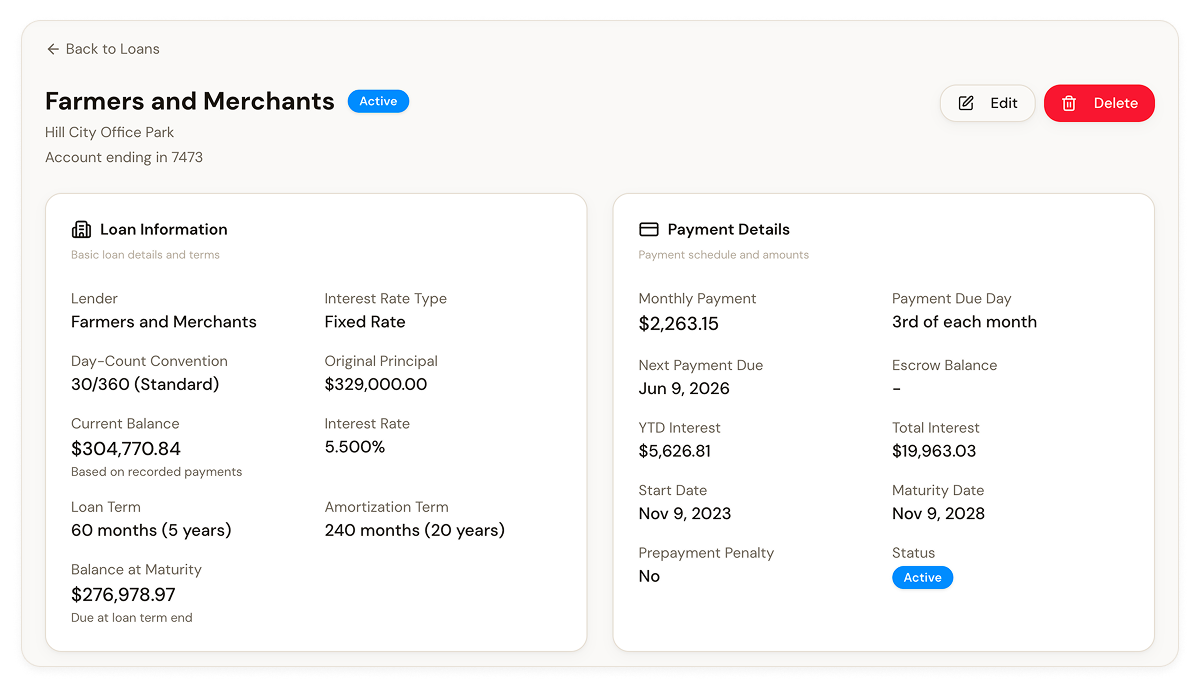Viewport: 1200px width, 687px height.
Task: Delete this loan with red button
Action: click(x=1099, y=103)
